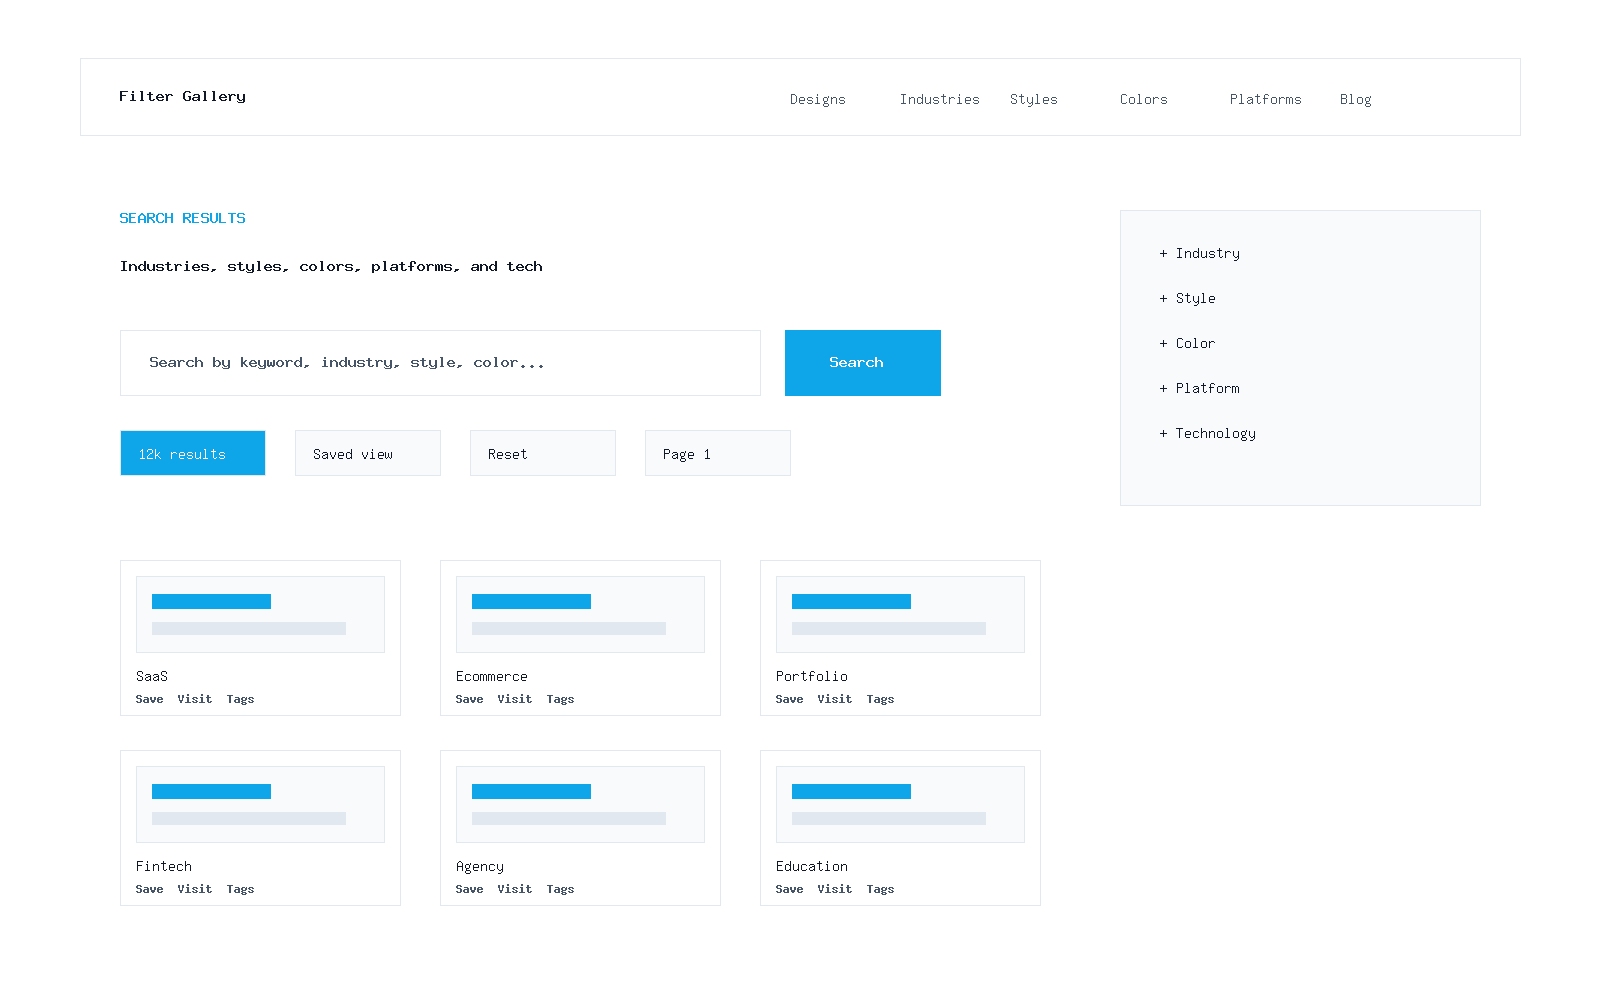Show Tags for the Ecommerce card

[560, 699]
